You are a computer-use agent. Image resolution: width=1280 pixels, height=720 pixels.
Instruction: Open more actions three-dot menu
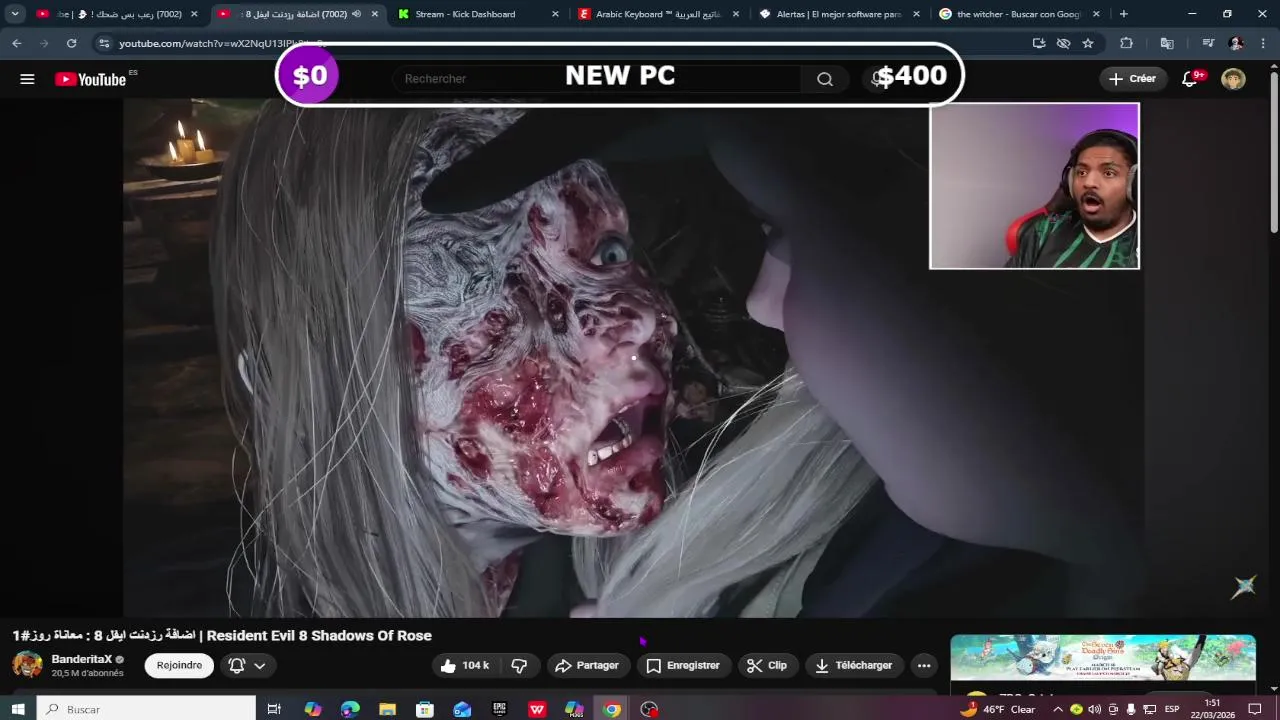click(x=924, y=665)
